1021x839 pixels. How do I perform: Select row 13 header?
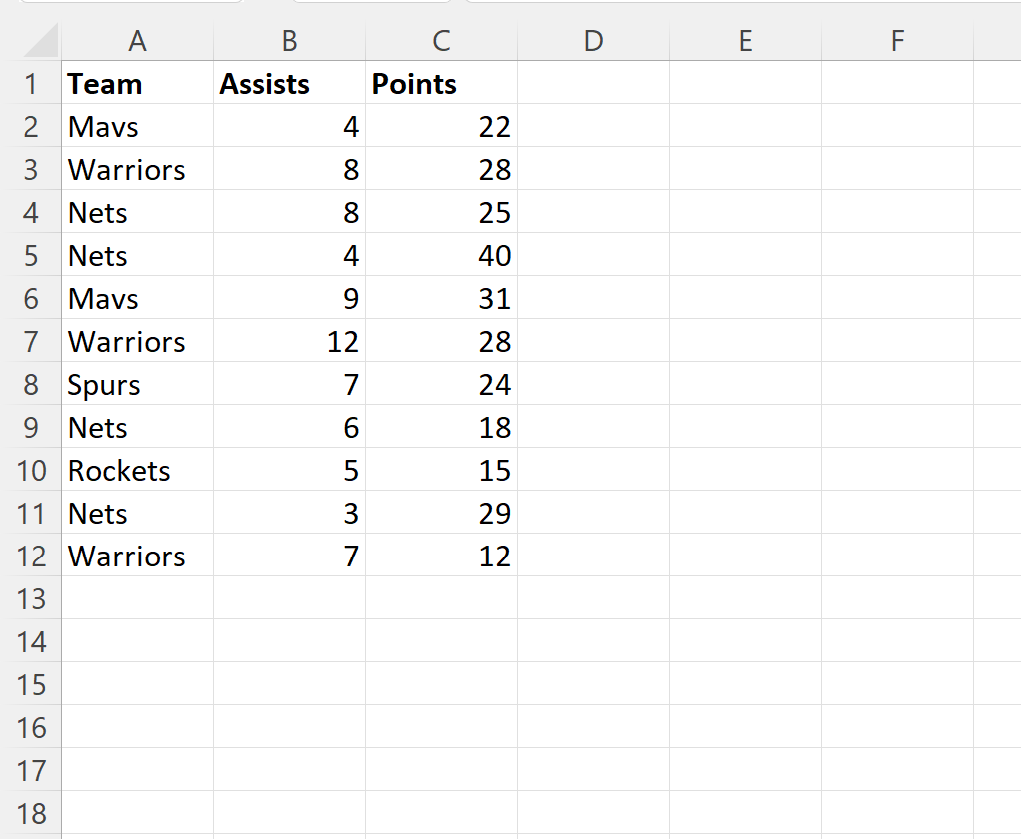(31, 599)
